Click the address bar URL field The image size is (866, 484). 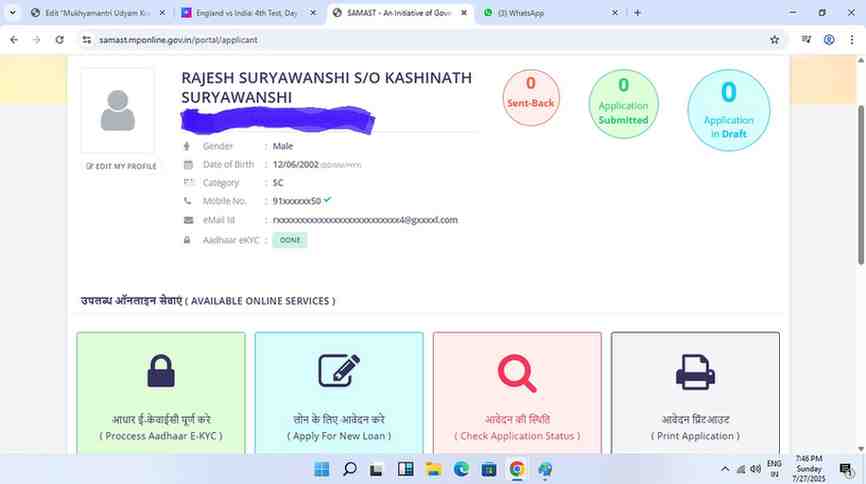coord(431,40)
